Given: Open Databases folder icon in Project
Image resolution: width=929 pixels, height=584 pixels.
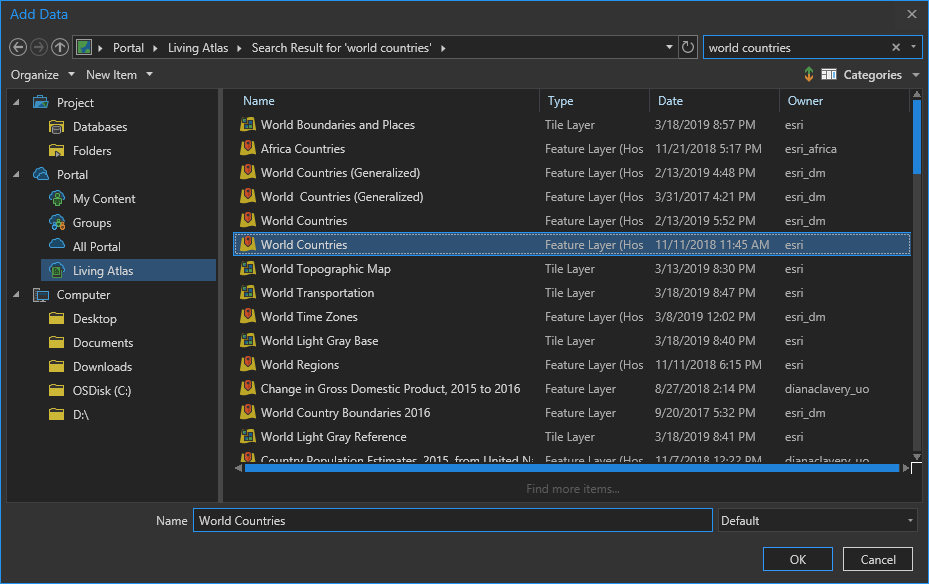Looking at the screenshot, I should (58, 127).
